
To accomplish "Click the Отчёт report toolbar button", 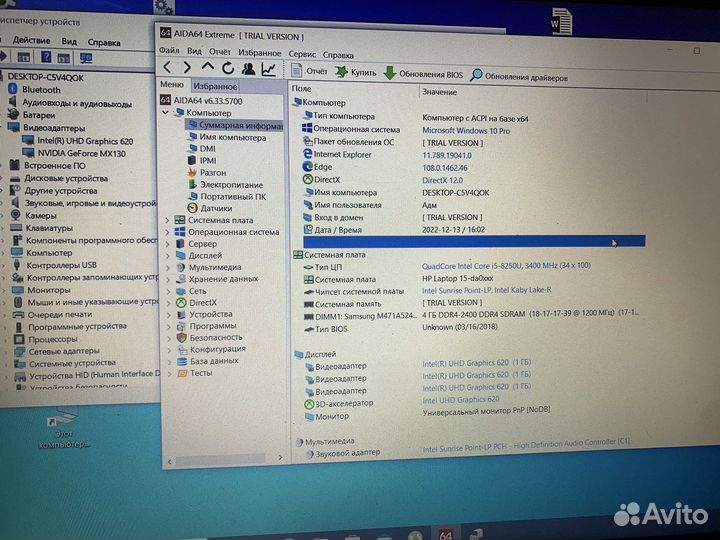I will tap(309, 71).
